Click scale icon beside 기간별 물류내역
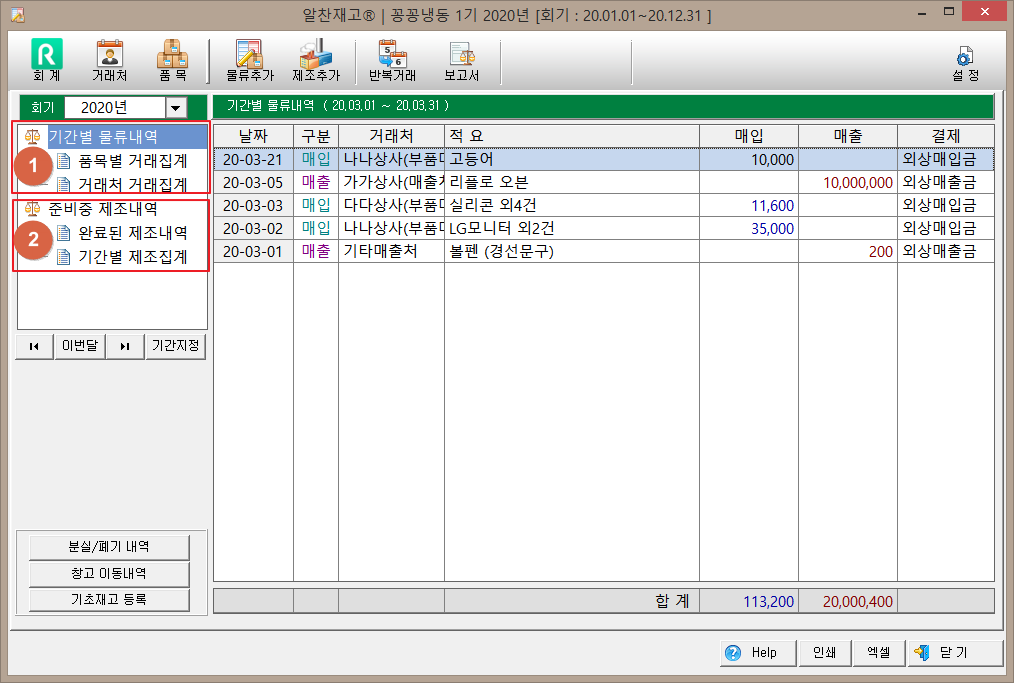The image size is (1014, 683). pos(32,136)
